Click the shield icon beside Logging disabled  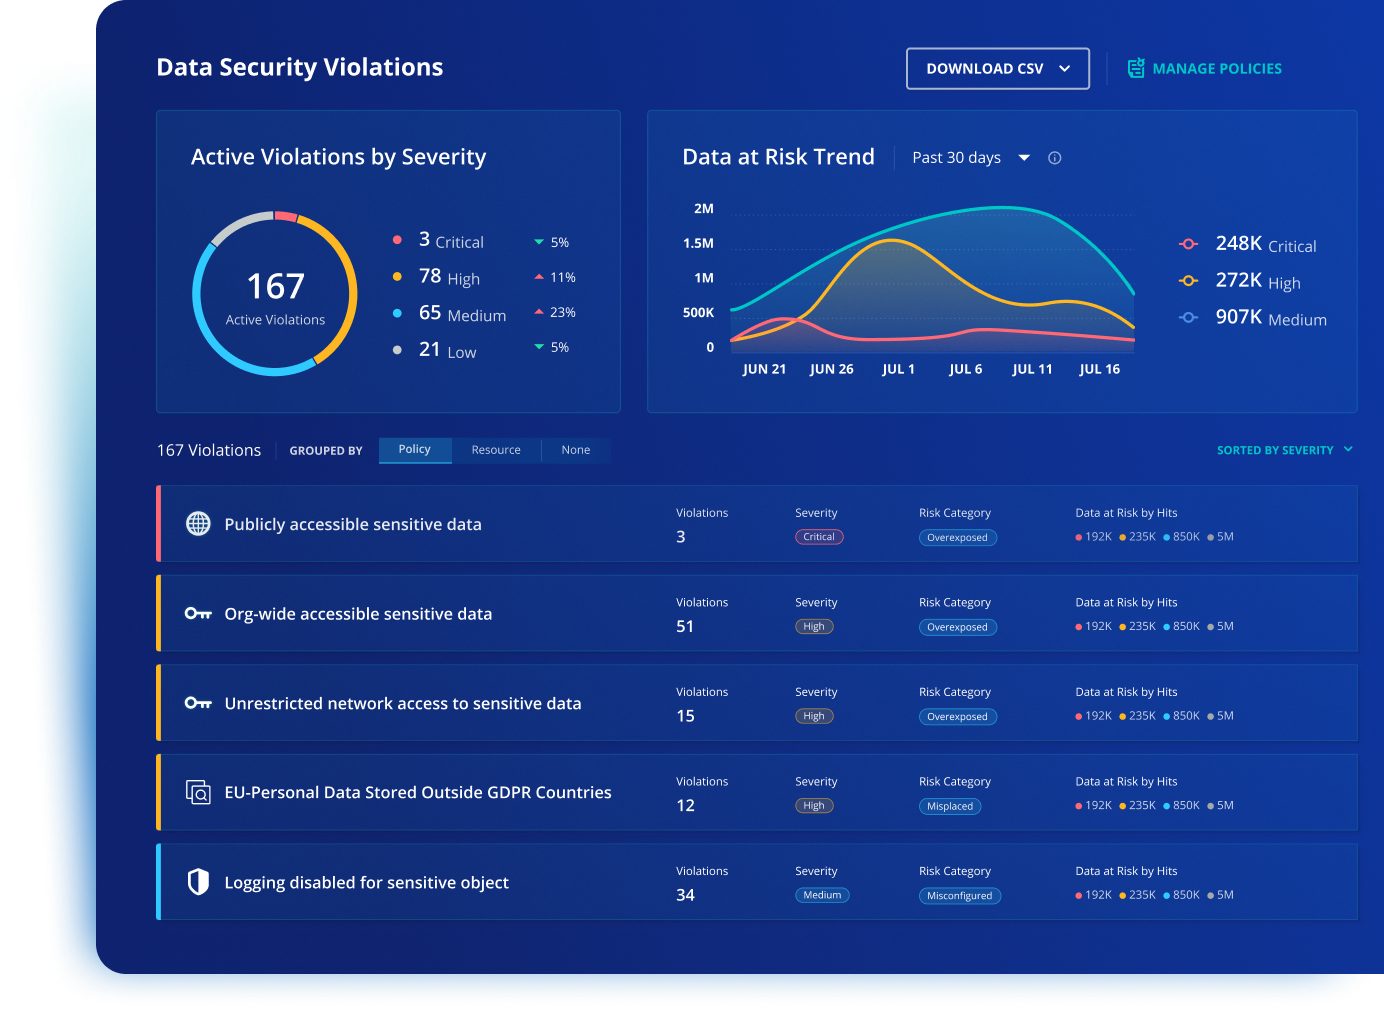[198, 882]
